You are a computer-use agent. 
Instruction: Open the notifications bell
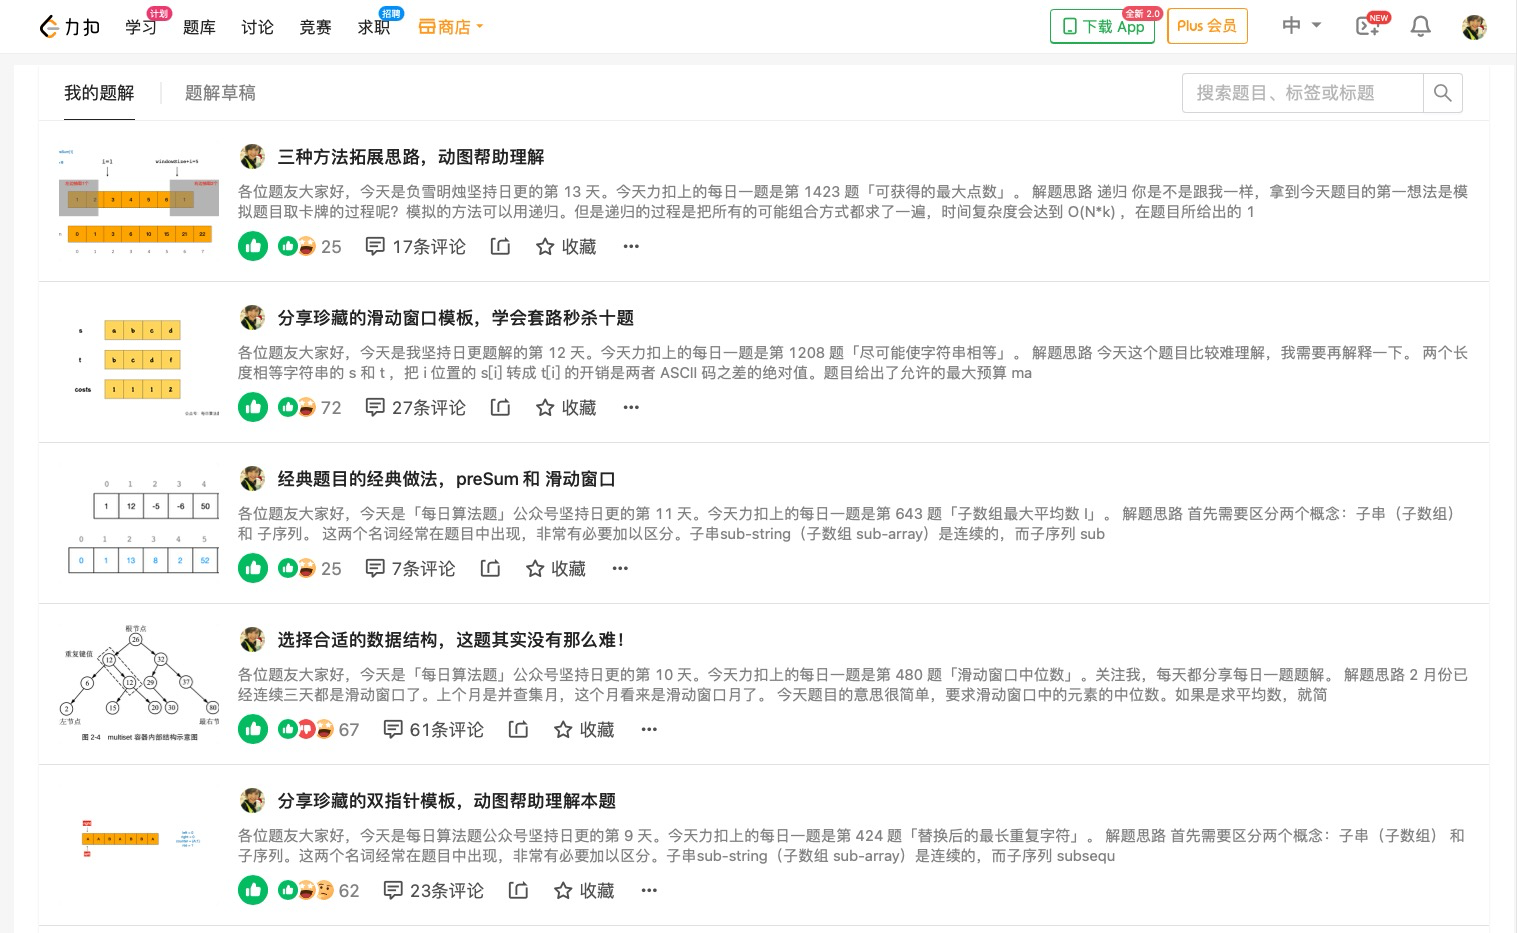click(x=1420, y=27)
